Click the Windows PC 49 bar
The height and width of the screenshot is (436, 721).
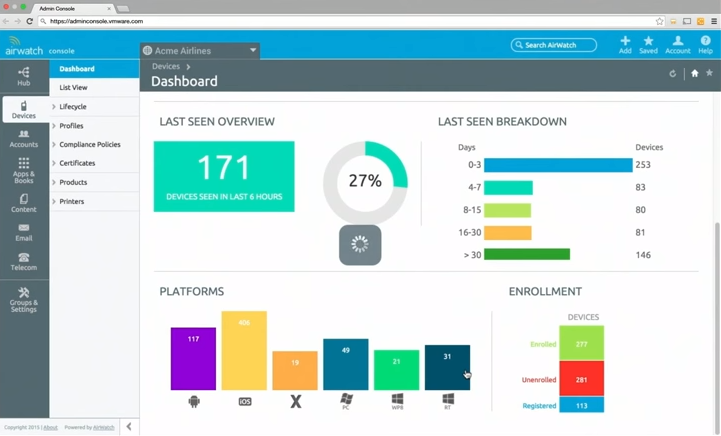(x=346, y=364)
